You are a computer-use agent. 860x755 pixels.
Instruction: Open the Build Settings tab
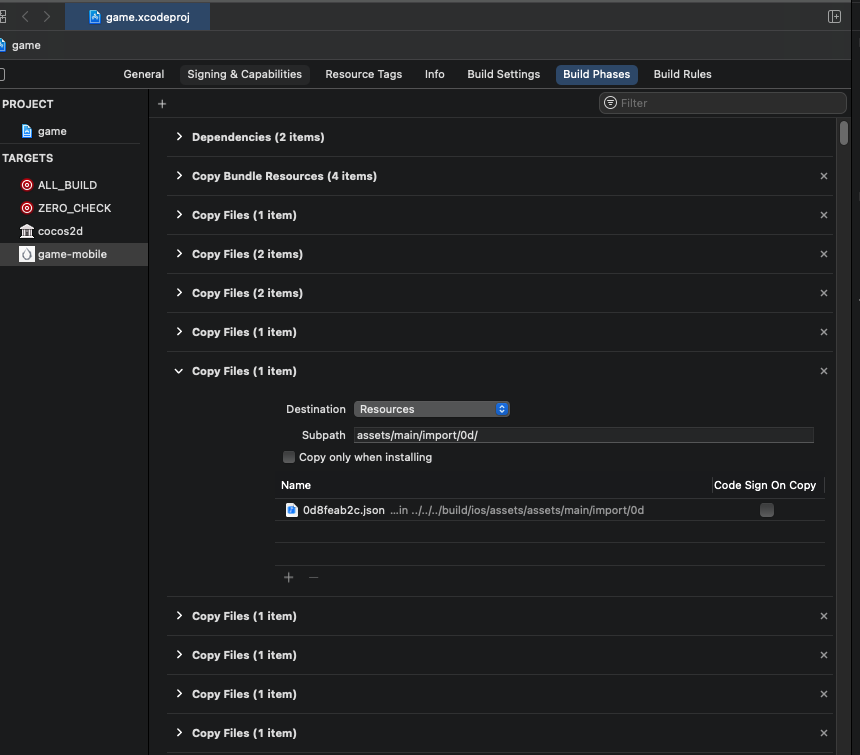503,74
